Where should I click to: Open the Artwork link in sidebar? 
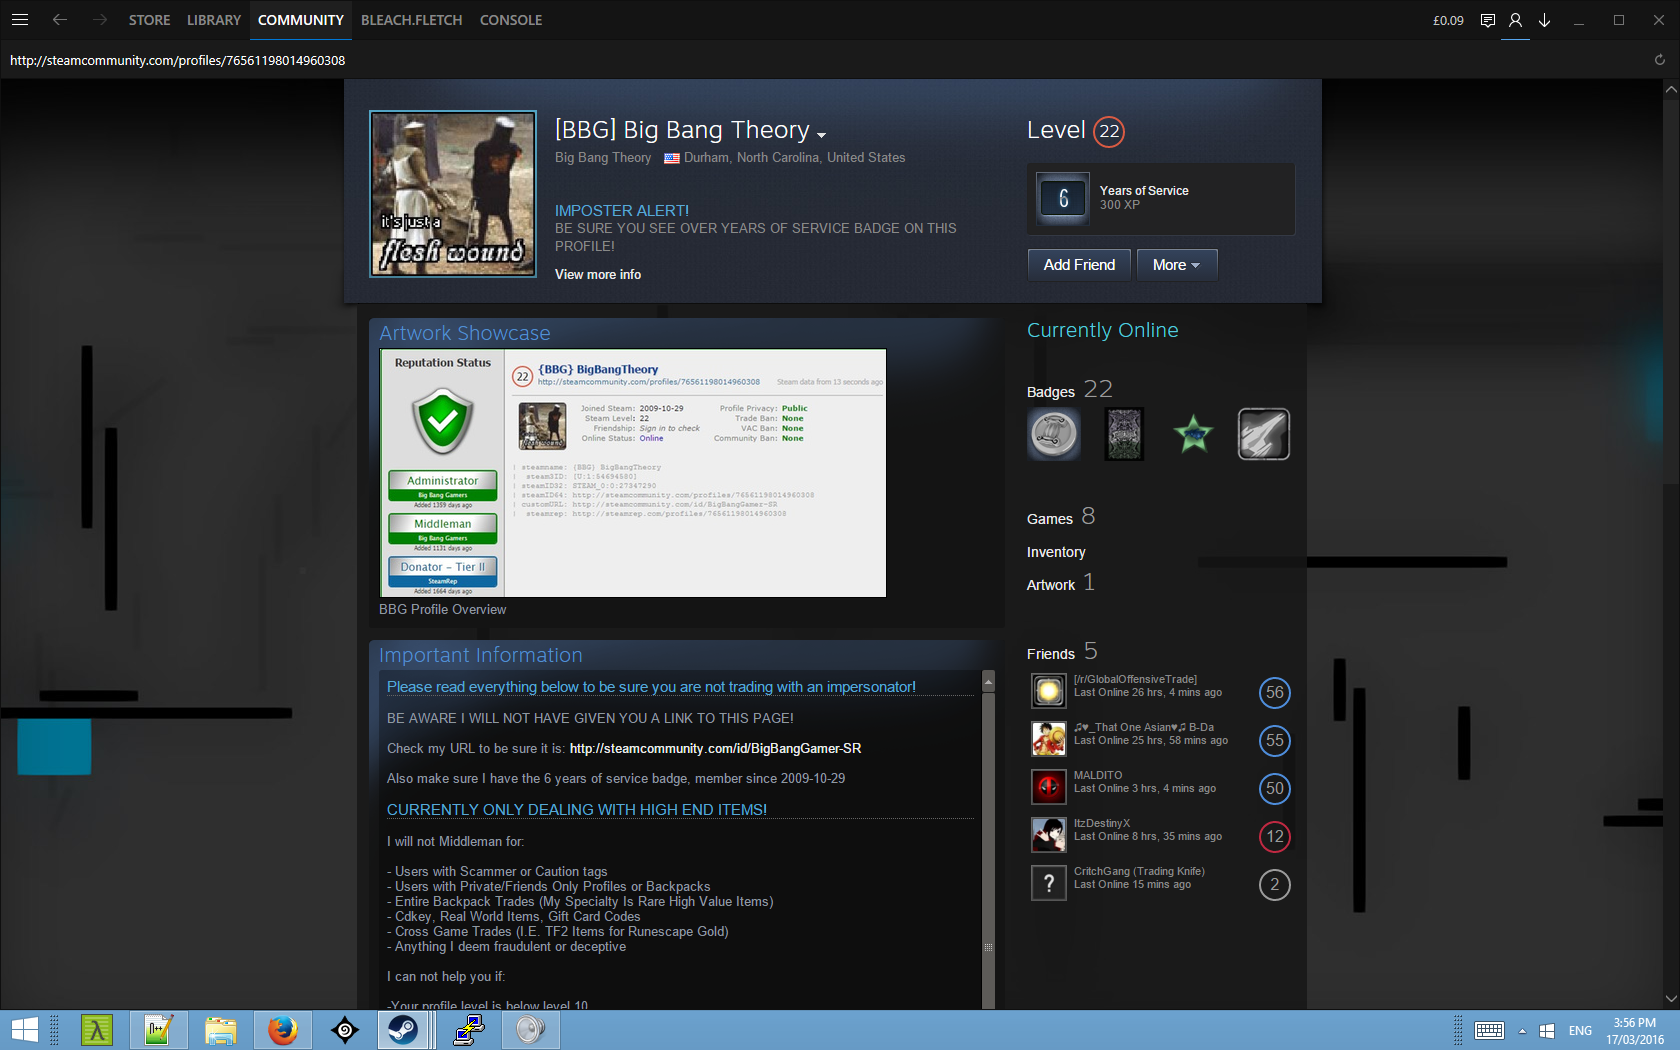point(1051,585)
